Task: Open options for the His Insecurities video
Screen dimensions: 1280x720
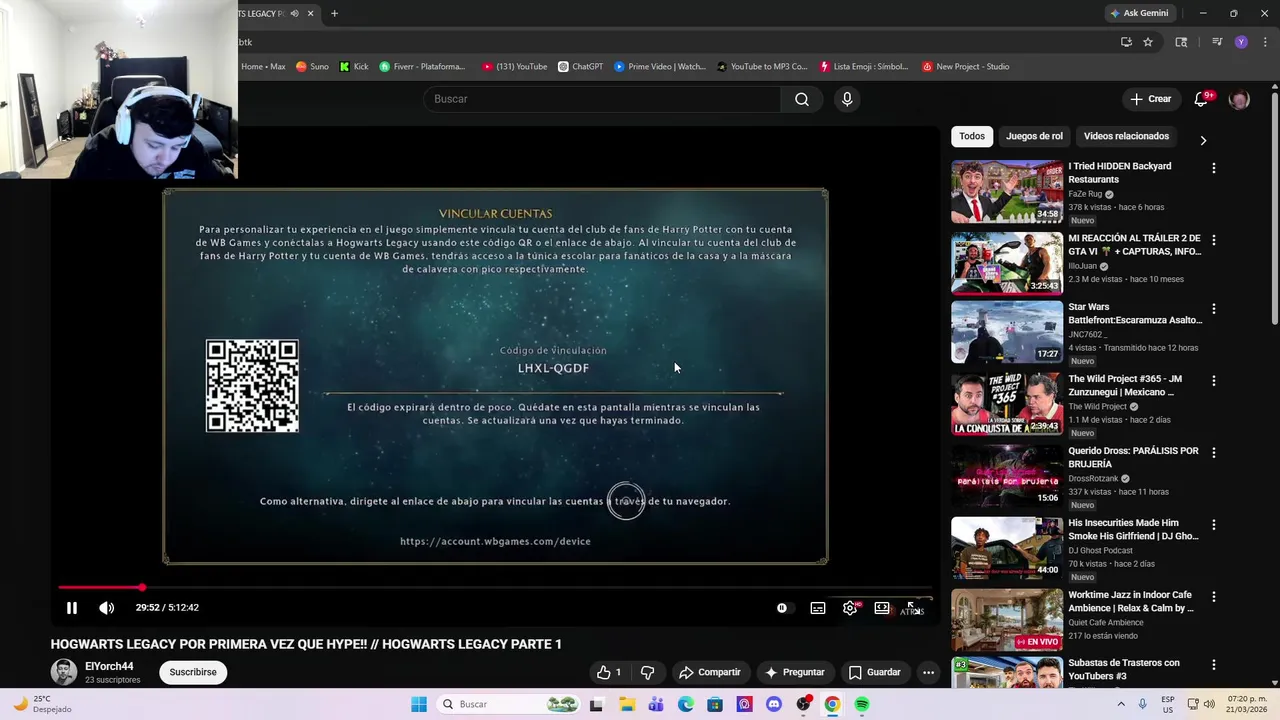Action: click(x=1214, y=525)
